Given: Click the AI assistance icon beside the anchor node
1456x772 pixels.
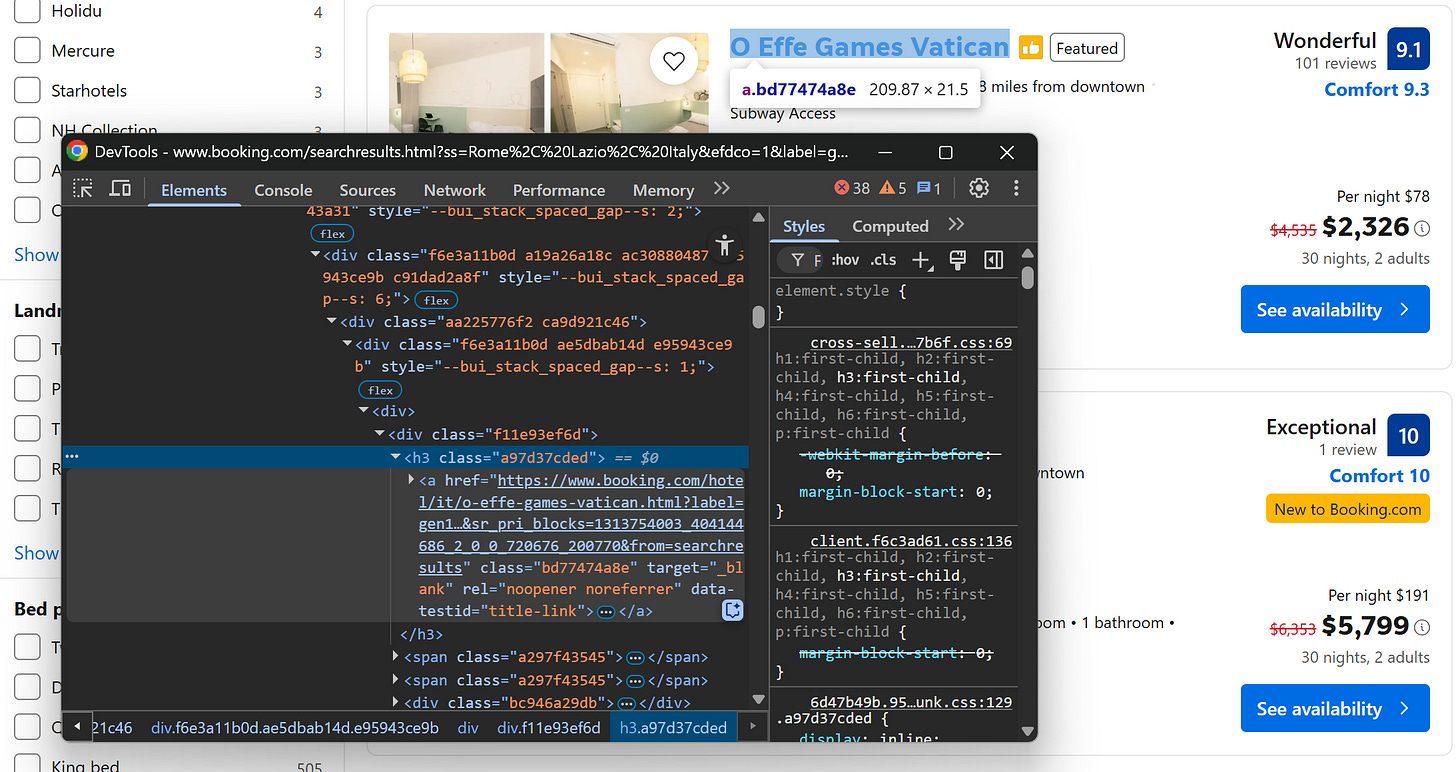Looking at the screenshot, I should pos(733,610).
